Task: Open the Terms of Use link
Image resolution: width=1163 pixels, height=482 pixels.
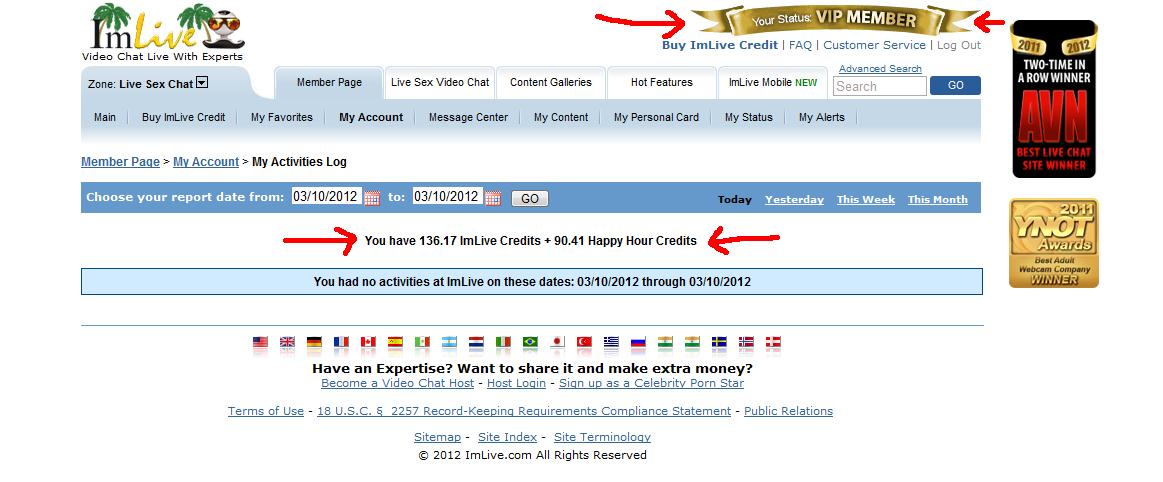Action: tap(266, 411)
